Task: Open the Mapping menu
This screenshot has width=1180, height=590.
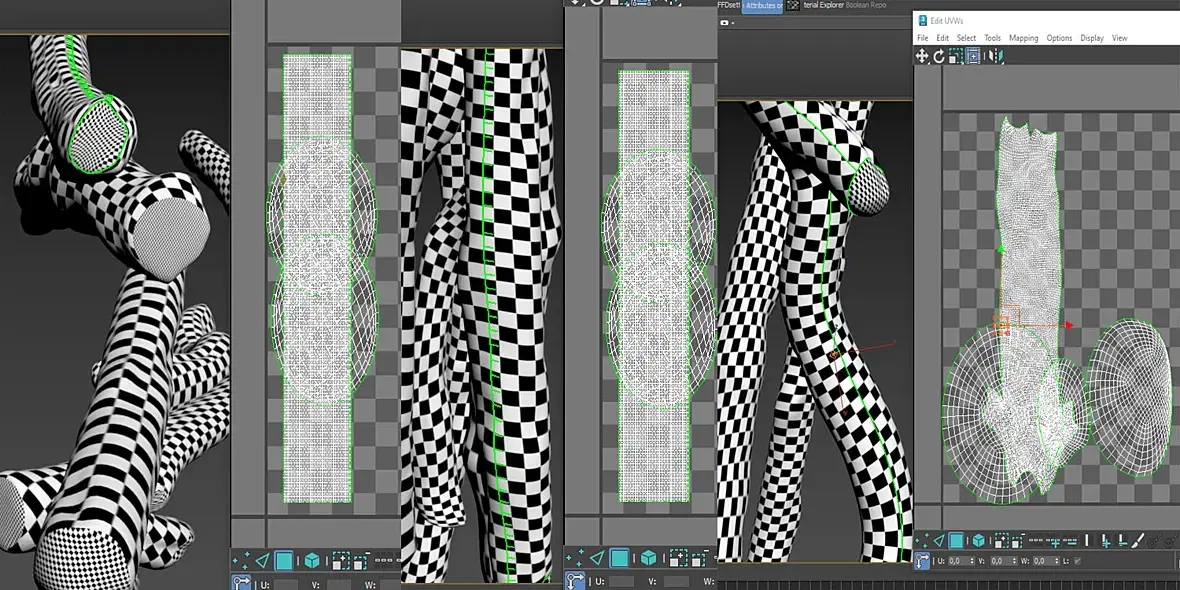Action: point(1023,38)
